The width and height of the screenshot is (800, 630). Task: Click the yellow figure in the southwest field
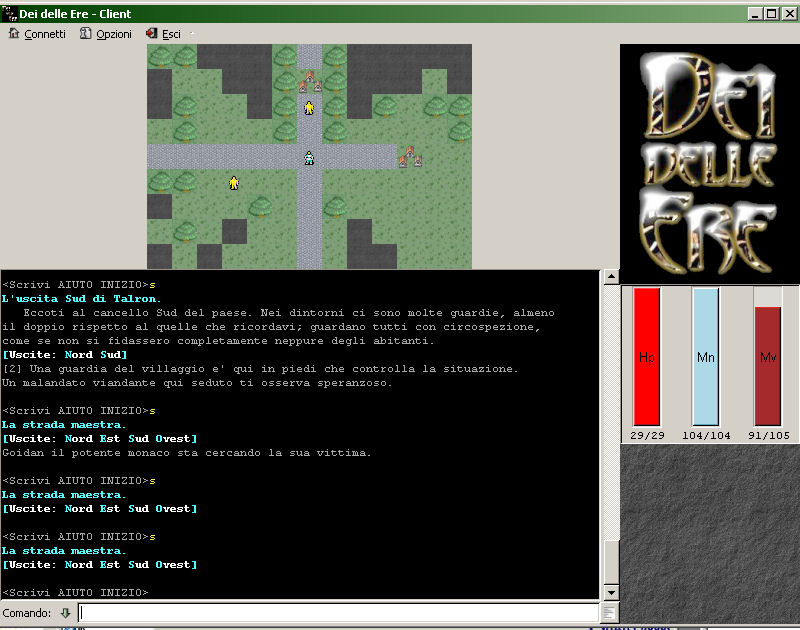[234, 183]
